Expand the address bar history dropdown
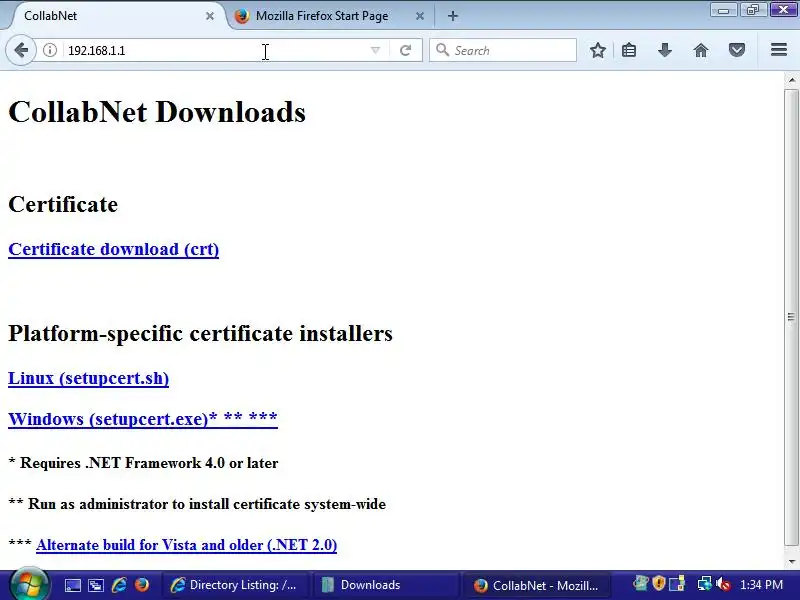The height and width of the screenshot is (600, 800). pos(375,50)
